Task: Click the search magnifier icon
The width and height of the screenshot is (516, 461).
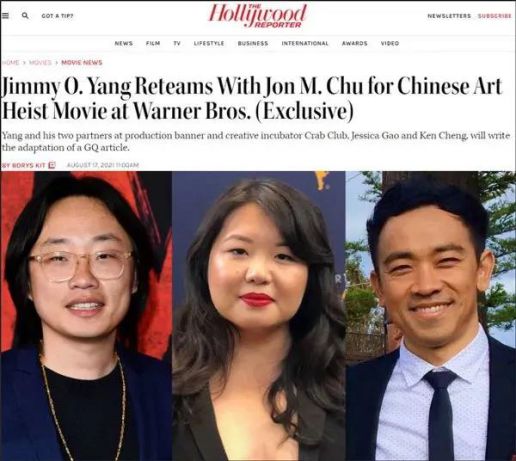Action: click(x=25, y=16)
